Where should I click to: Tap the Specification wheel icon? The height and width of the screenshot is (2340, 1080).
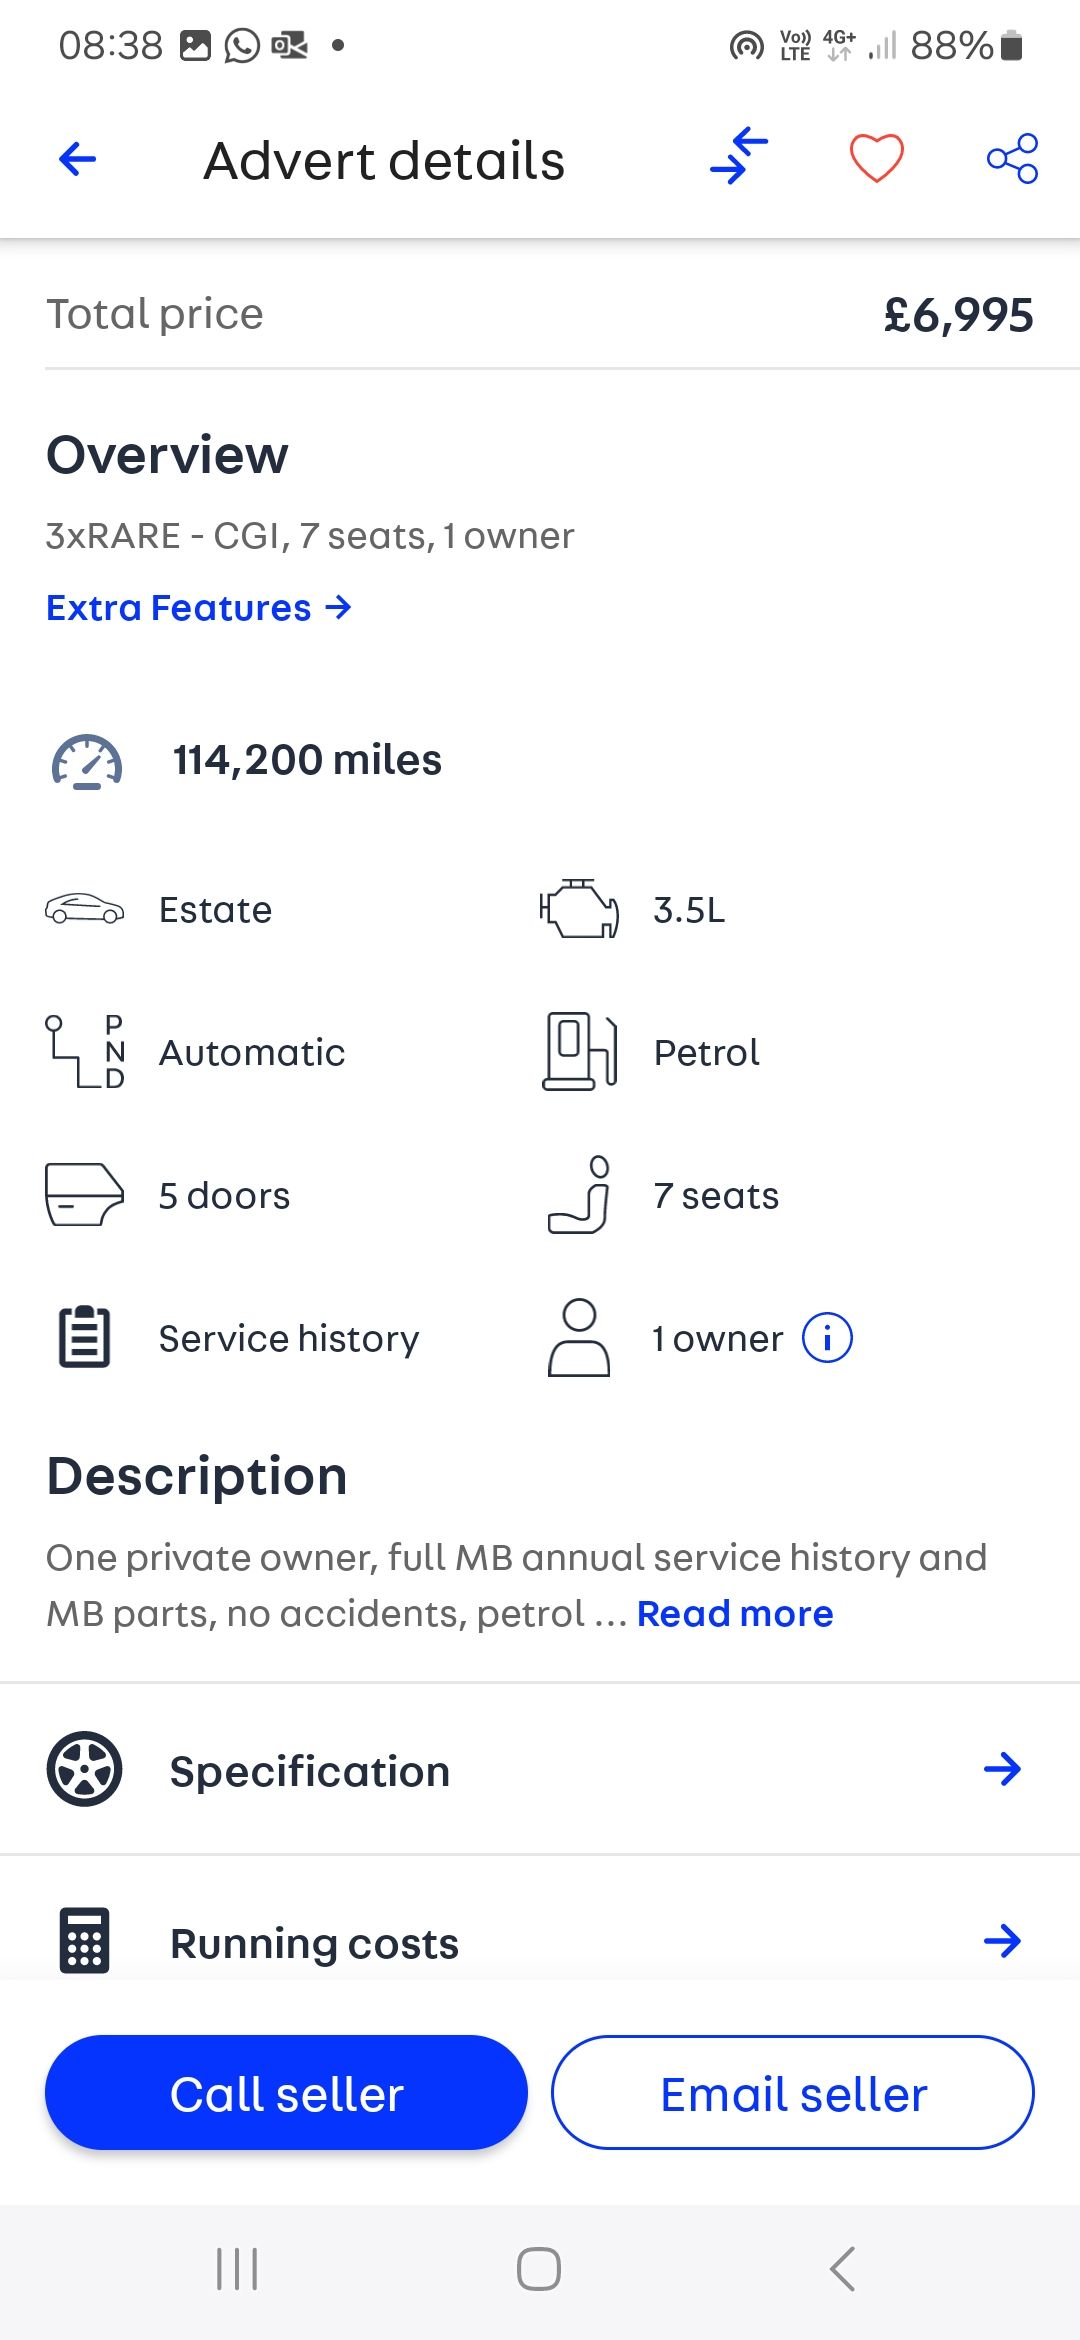pyautogui.click(x=85, y=1769)
